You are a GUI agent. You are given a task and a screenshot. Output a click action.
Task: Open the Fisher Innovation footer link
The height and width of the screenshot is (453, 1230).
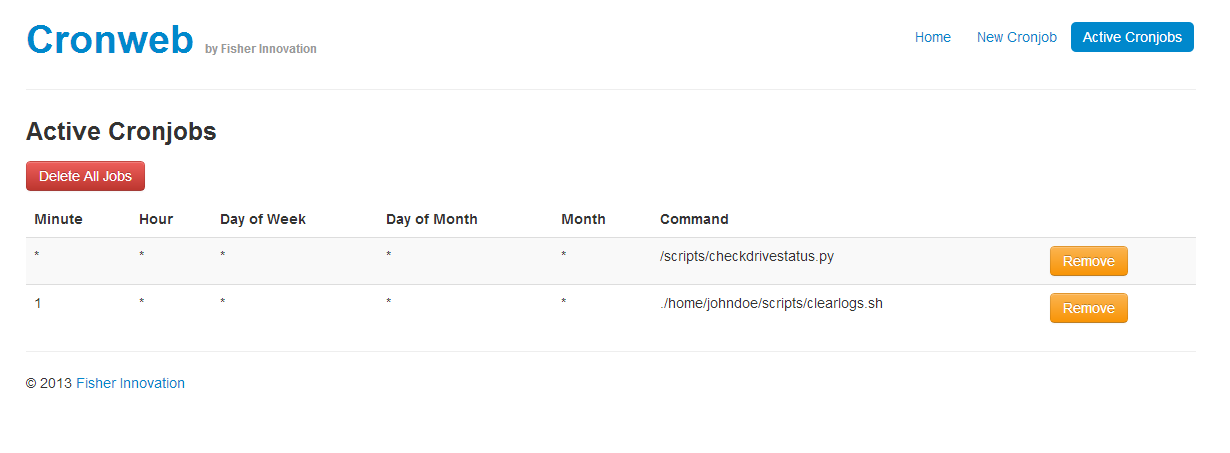(130, 383)
